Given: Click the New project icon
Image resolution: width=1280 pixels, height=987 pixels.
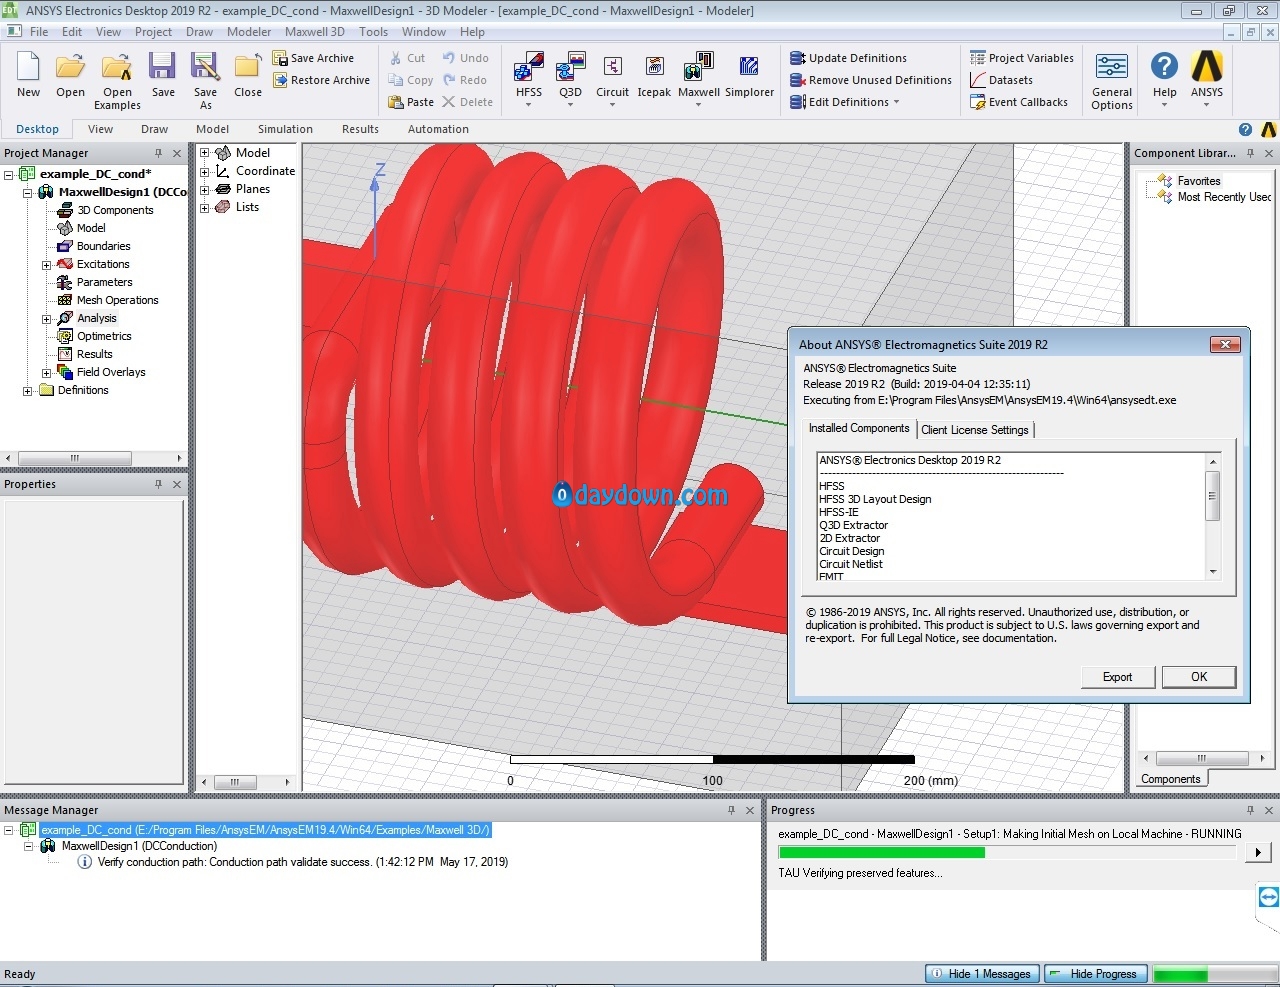Looking at the screenshot, I should 29,68.
